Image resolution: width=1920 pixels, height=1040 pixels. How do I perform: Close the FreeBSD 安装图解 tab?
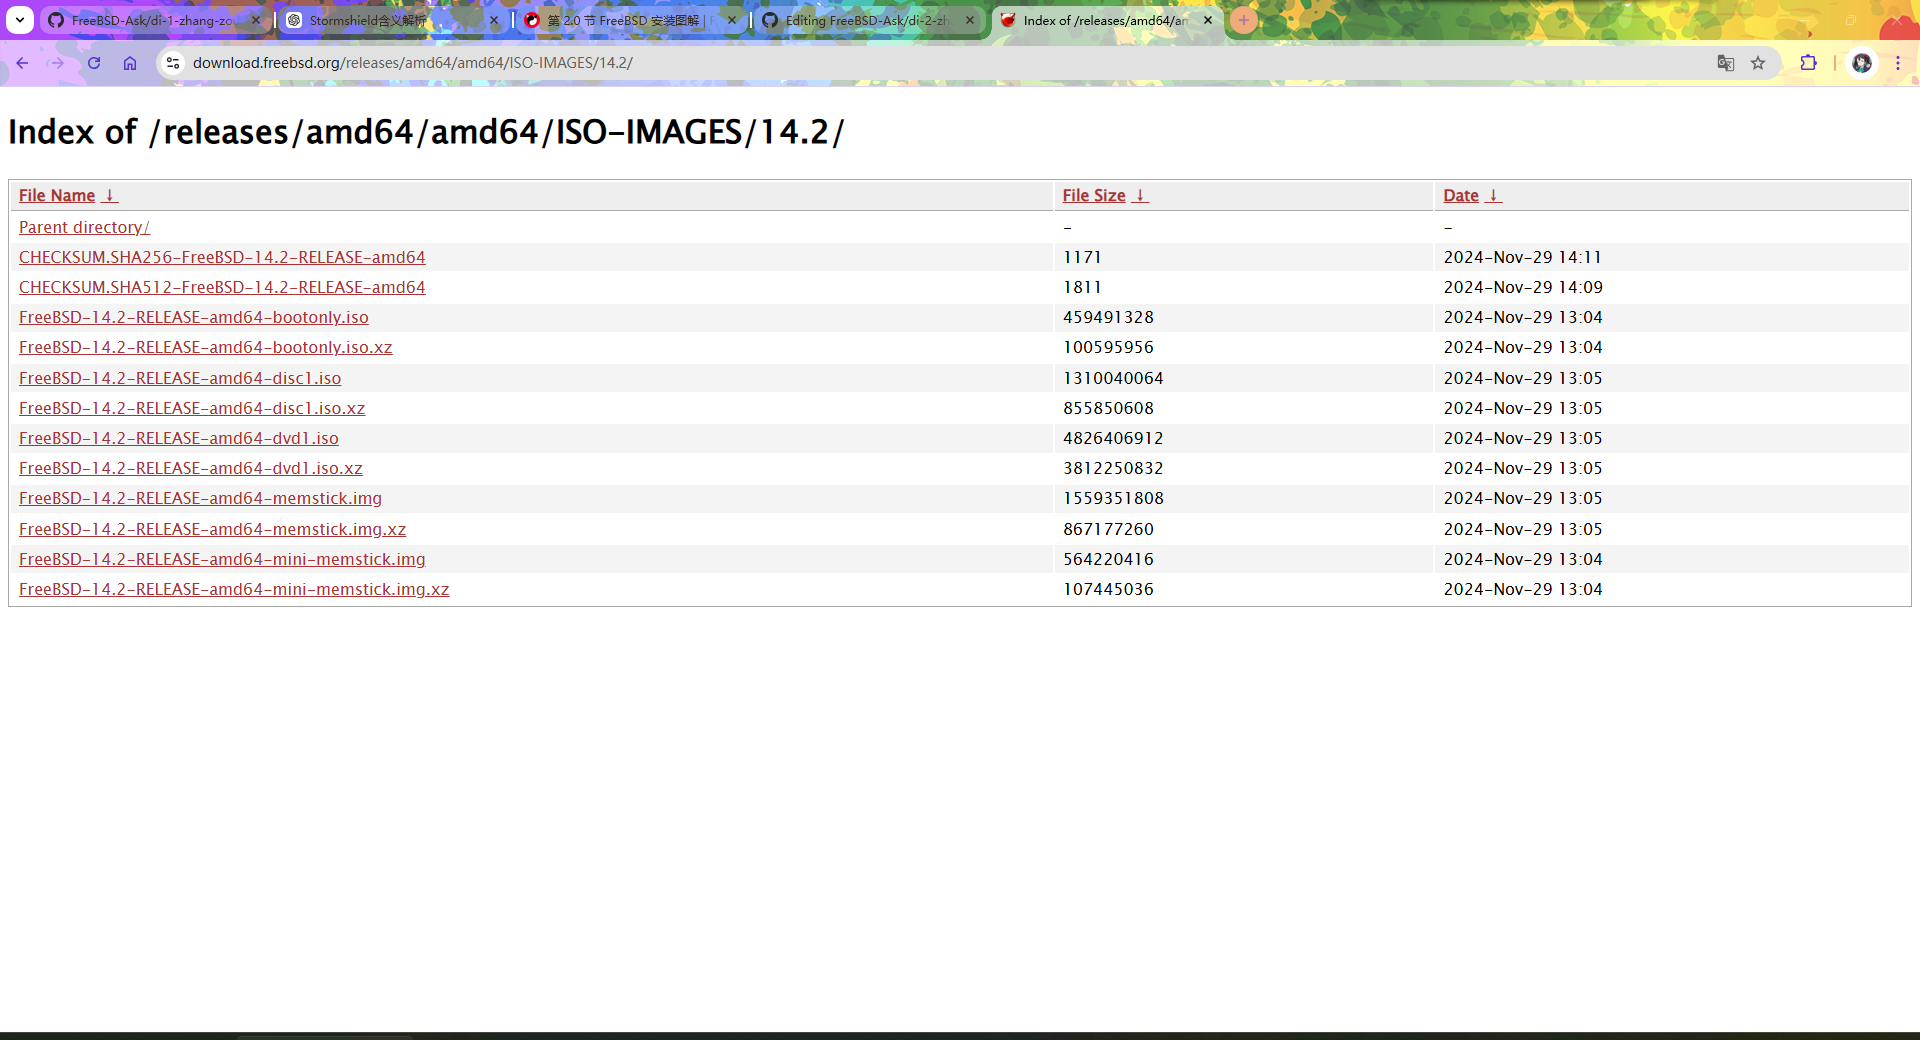[732, 20]
